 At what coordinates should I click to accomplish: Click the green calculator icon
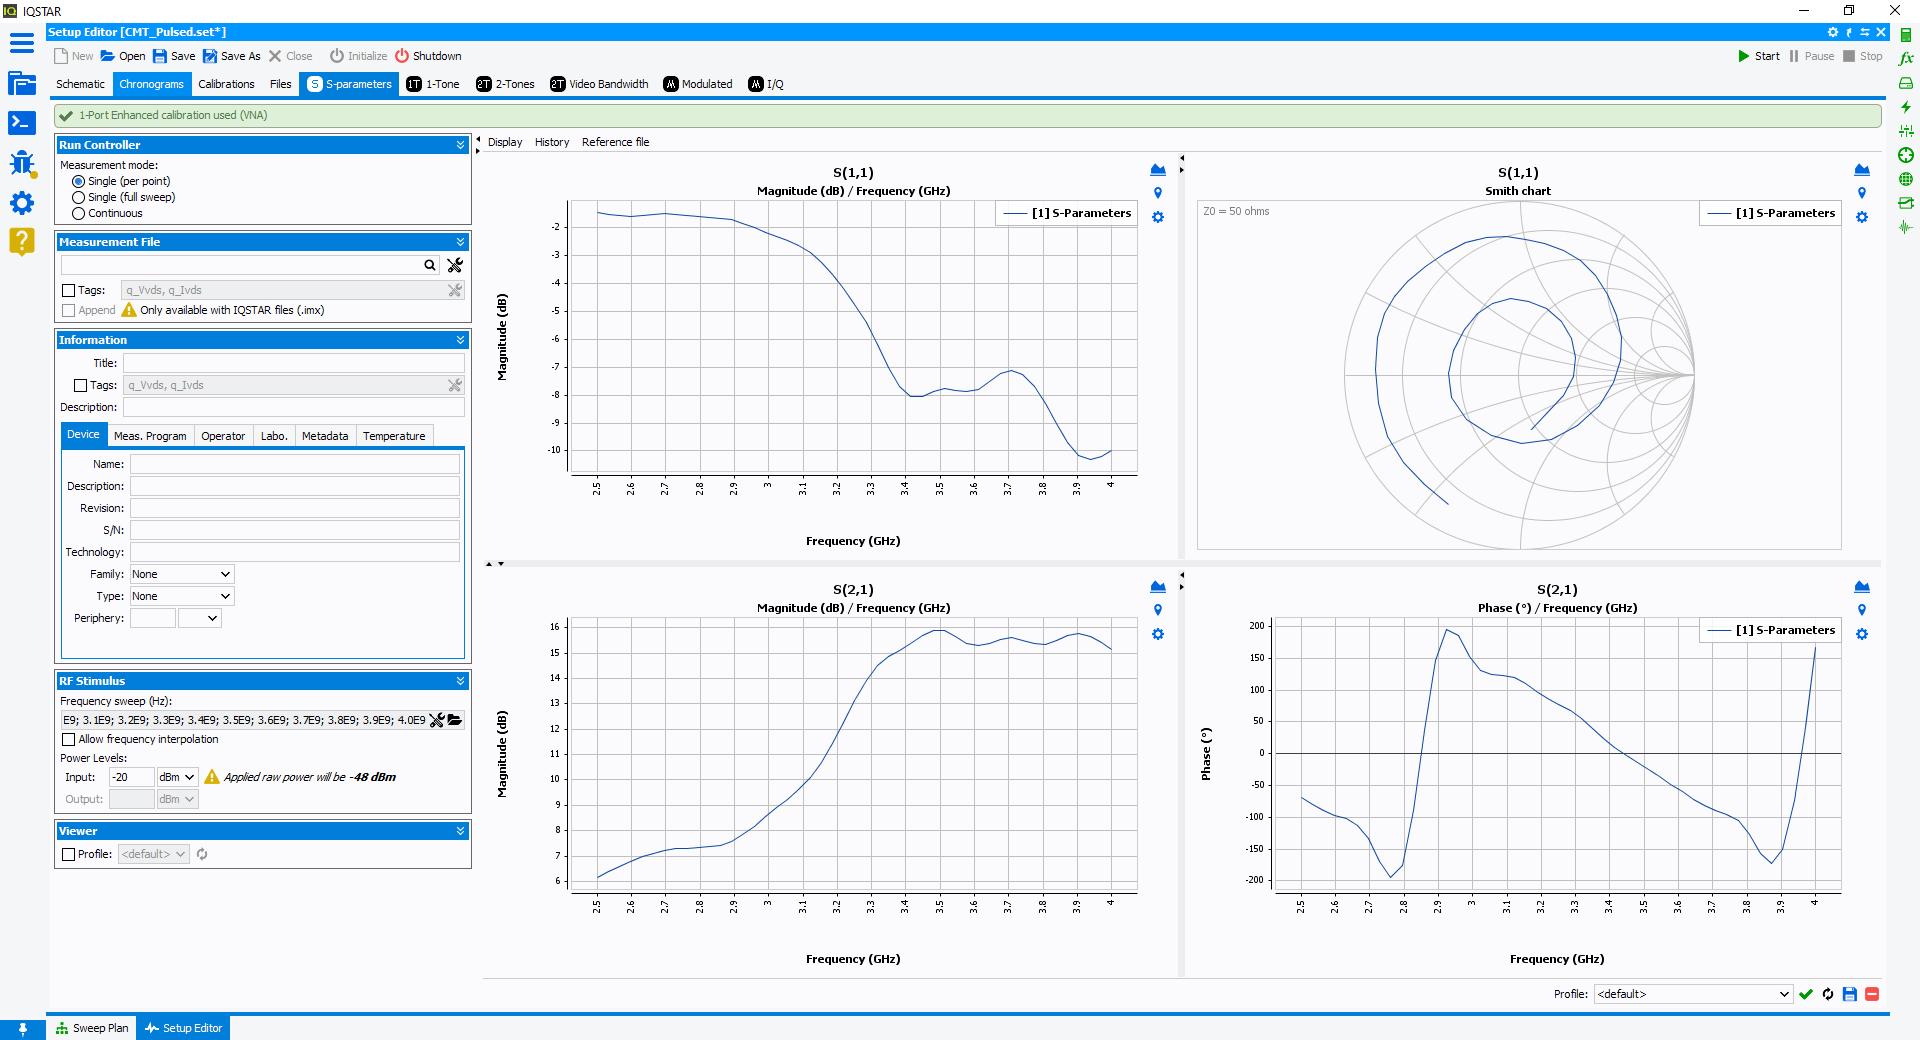click(x=1906, y=35)
